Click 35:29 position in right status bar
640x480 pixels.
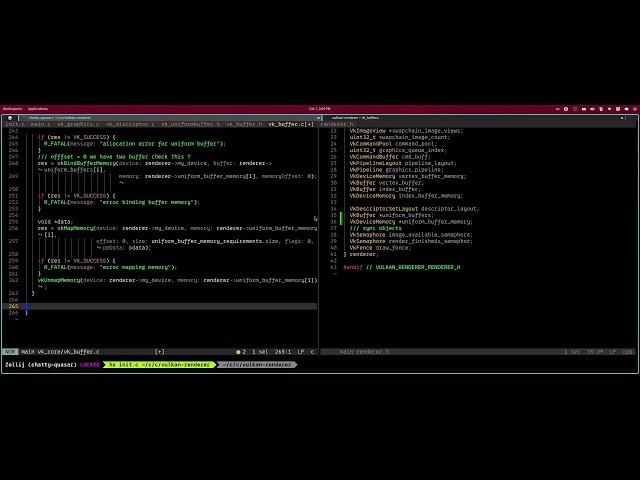594,352
